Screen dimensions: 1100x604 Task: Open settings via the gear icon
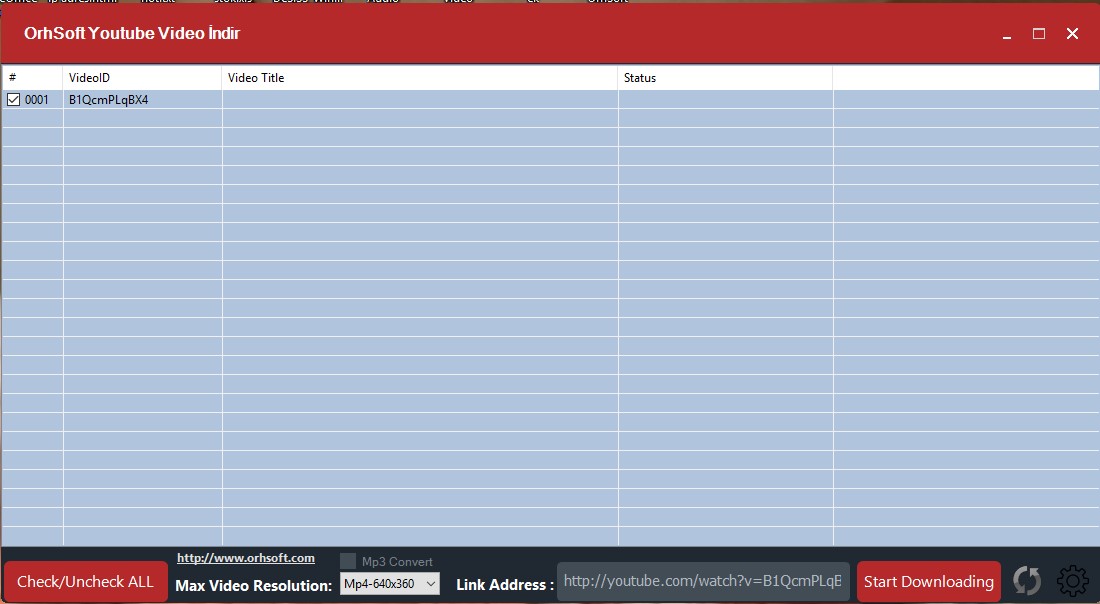tap(1072, 581)
